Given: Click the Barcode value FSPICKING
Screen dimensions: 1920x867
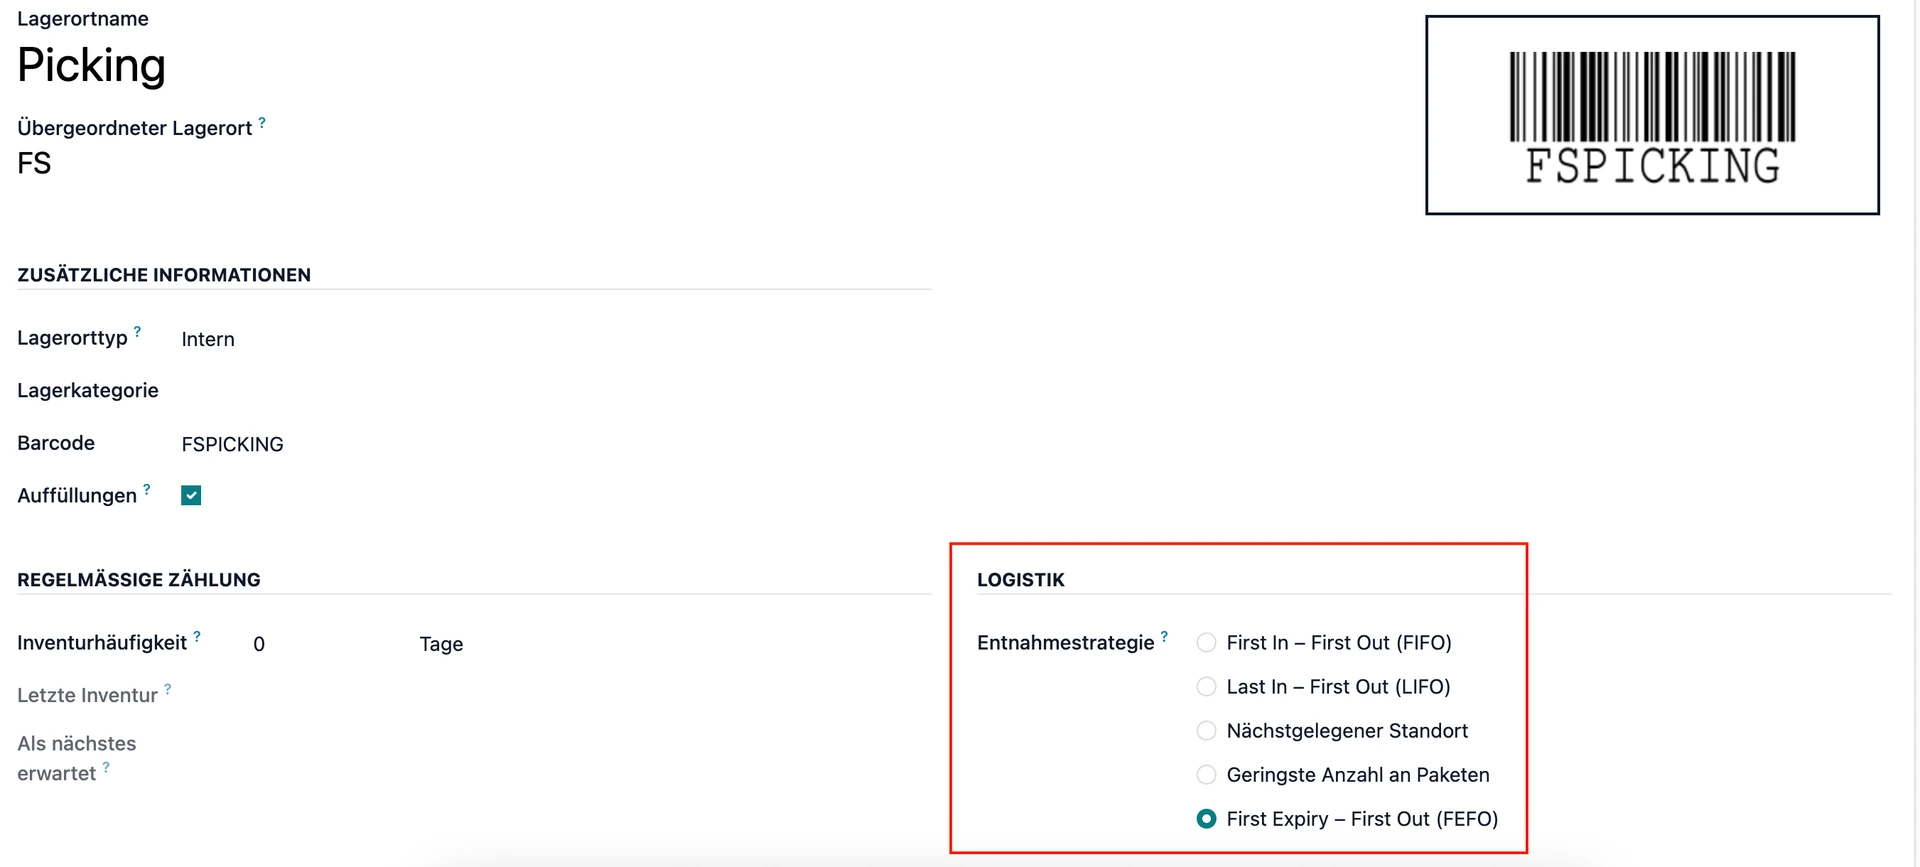Looking at the screenshot, I should tap(232, 443).
